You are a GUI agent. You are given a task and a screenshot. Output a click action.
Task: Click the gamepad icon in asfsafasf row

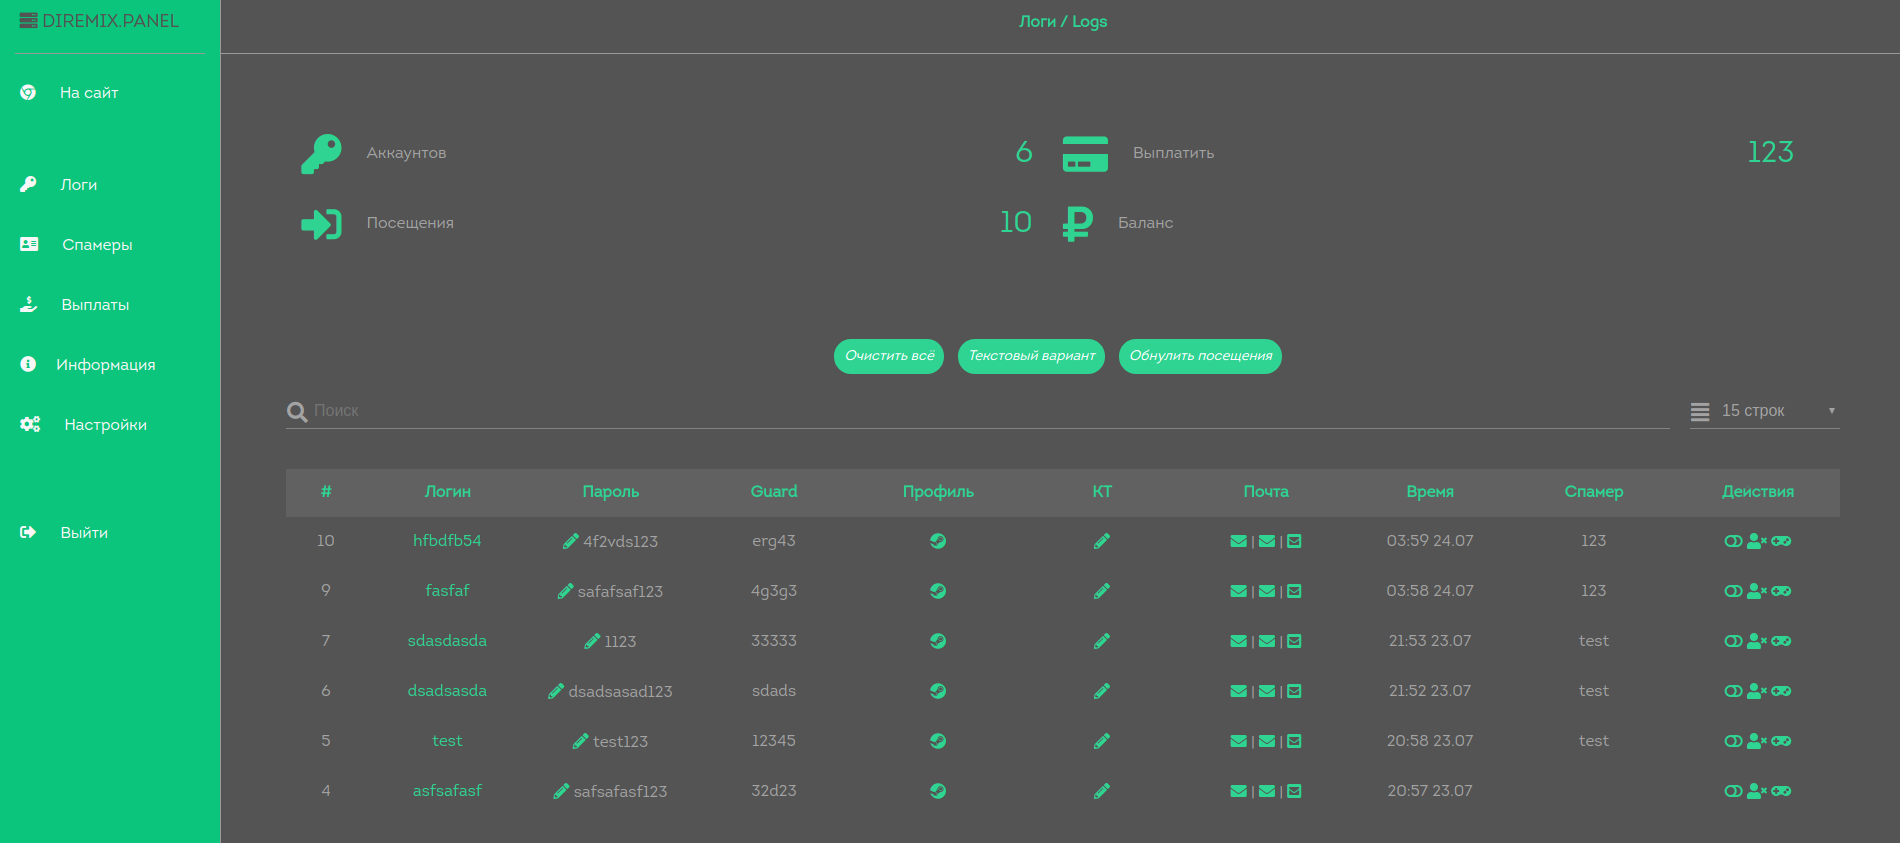coord(1781,791)
